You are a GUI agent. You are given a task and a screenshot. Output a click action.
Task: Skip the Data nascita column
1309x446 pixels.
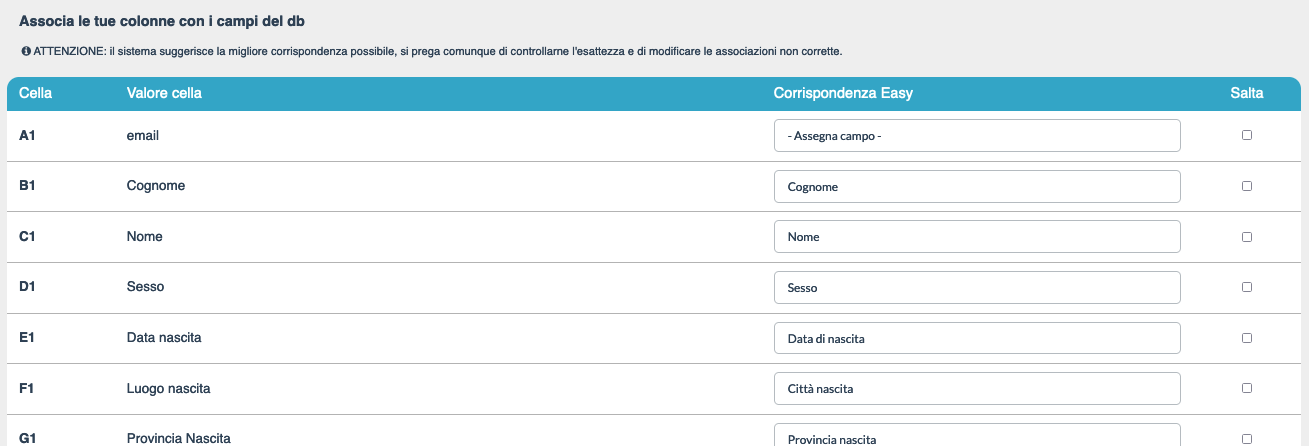coord(1247,338)
